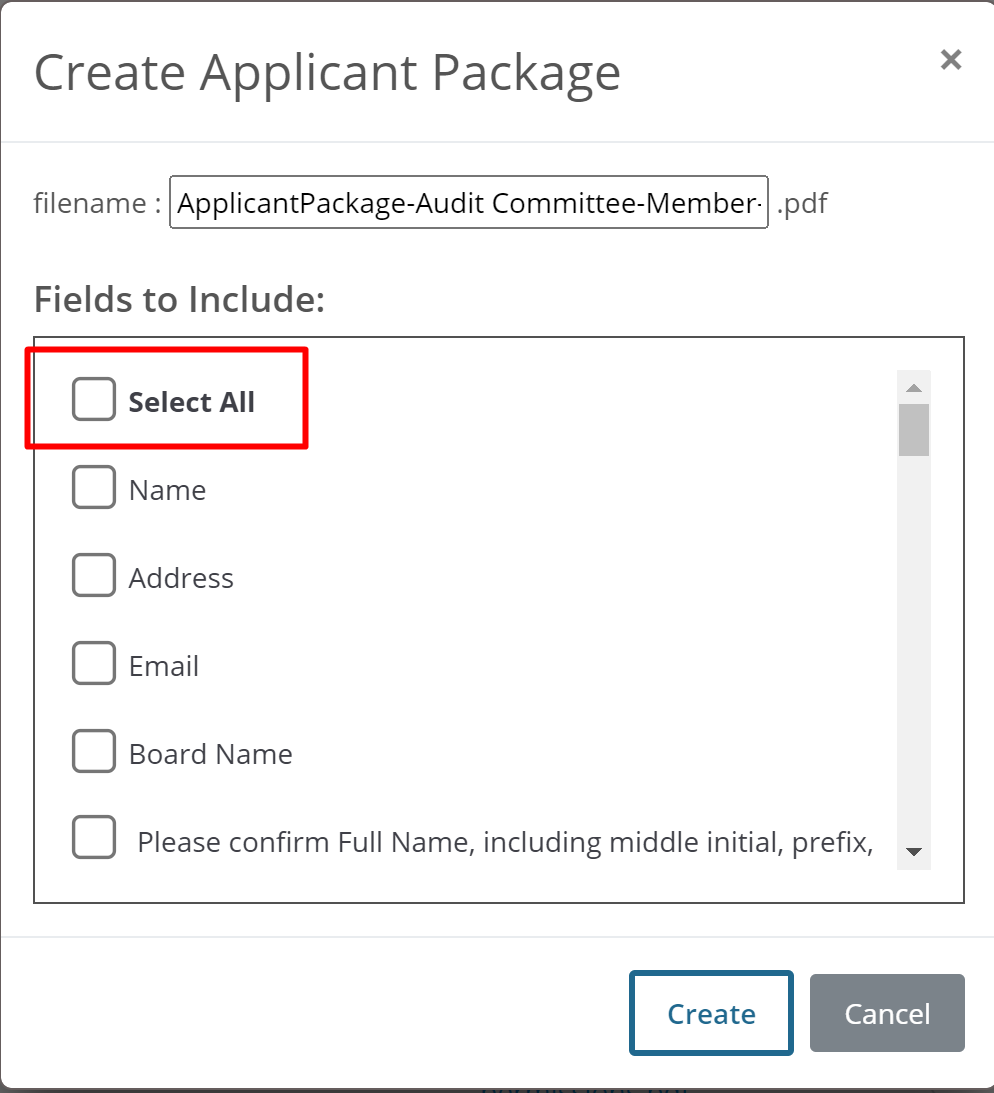Click the 'Email' label text

[164, 666]
